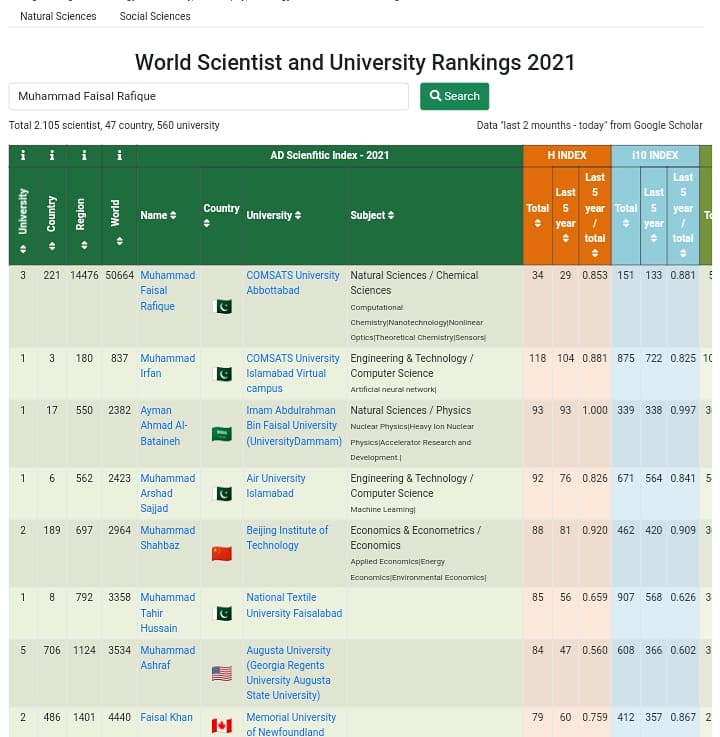Click 'Natural Sciences / Physics' subject text
This screenshot has height=737, width=720.
point(410,410)
